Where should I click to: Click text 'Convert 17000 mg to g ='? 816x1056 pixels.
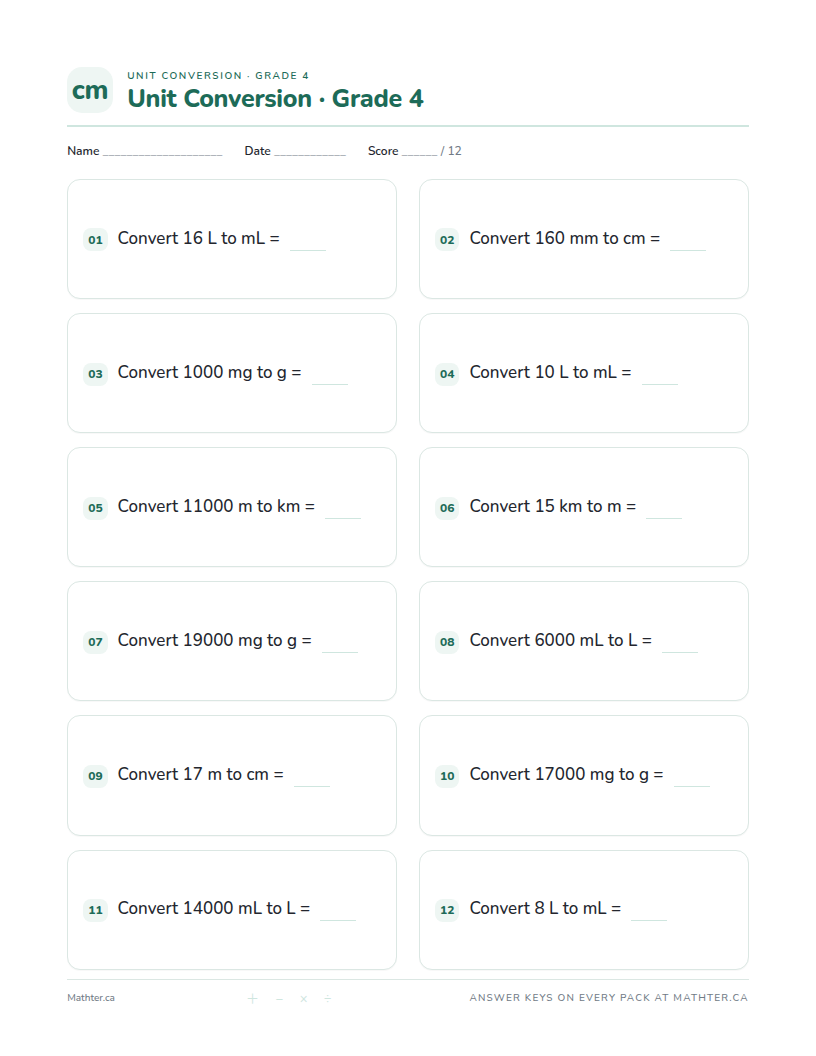click(x=566, y=774)
